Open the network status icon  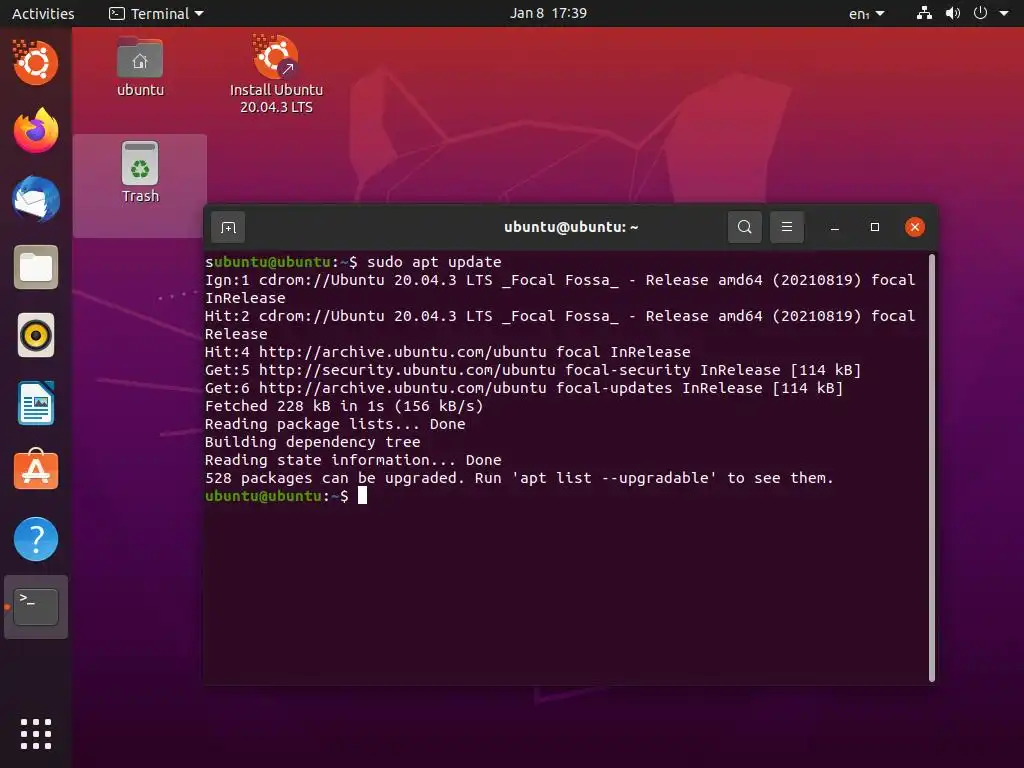click(x=923, y=13)
